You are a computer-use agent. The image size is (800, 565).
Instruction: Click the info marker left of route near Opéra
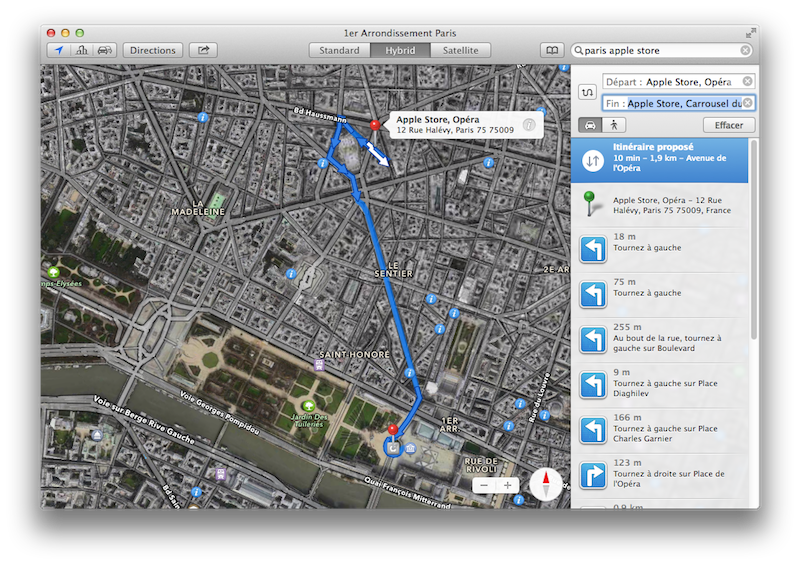pyautogui.click(x=322, y=163)
